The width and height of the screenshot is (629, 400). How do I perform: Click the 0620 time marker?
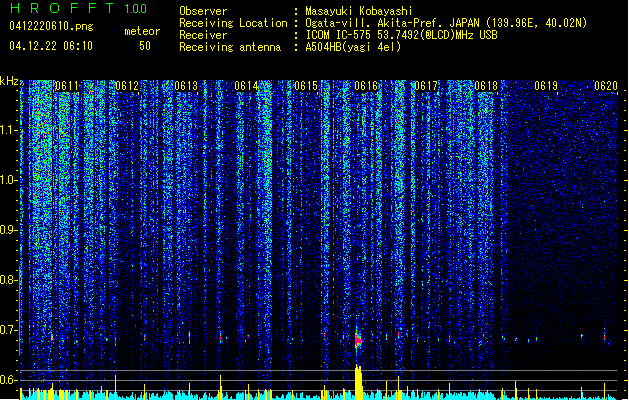(606, 86)
